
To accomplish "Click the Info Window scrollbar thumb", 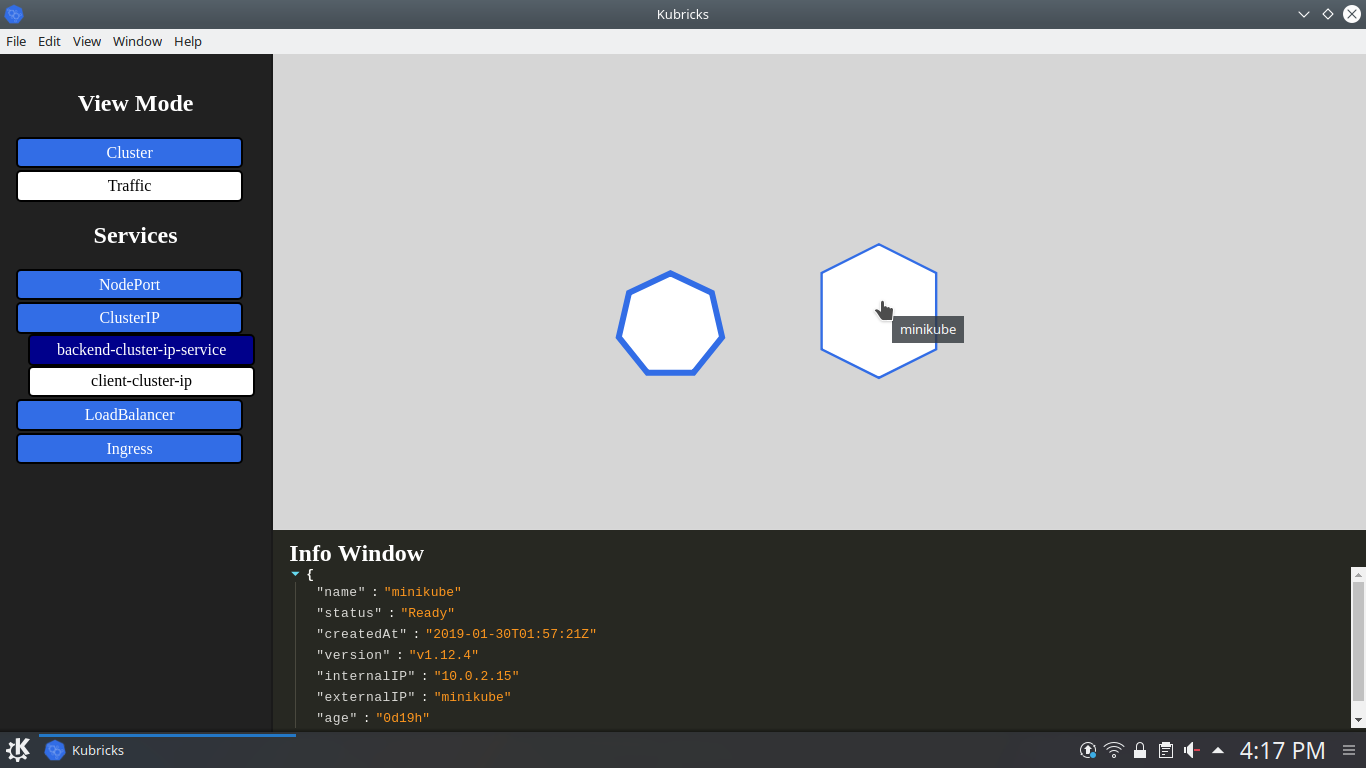I will 1358,642.
